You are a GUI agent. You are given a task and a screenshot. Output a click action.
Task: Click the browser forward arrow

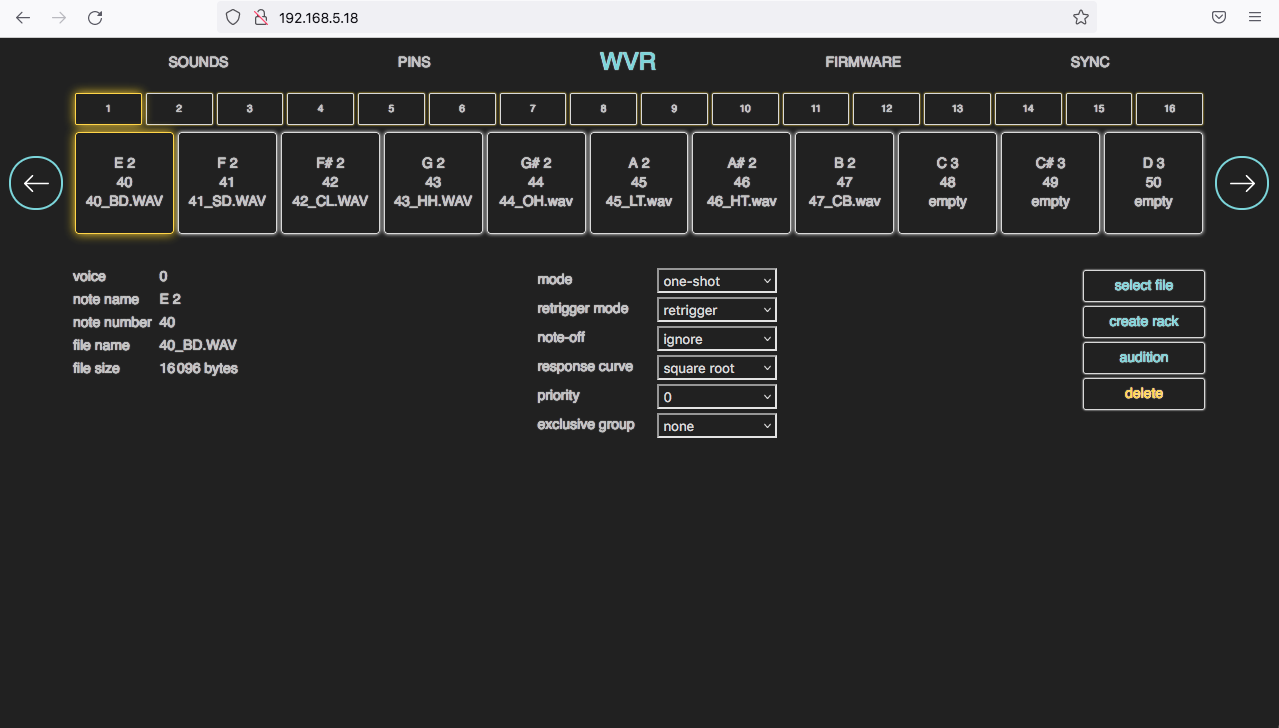pyautogui.click(x=59, y=18)
